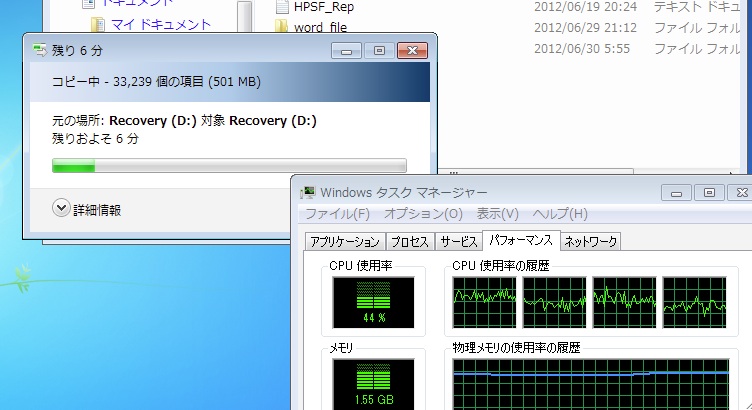Click the second CPU history graph
The height and width of the screenshot is (410, 752).
click(554, 302)
